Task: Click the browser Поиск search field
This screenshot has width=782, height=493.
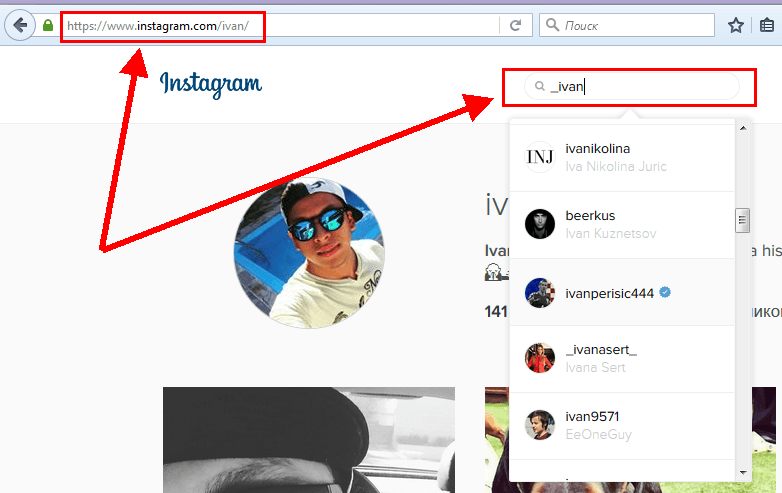Action: 627,25
